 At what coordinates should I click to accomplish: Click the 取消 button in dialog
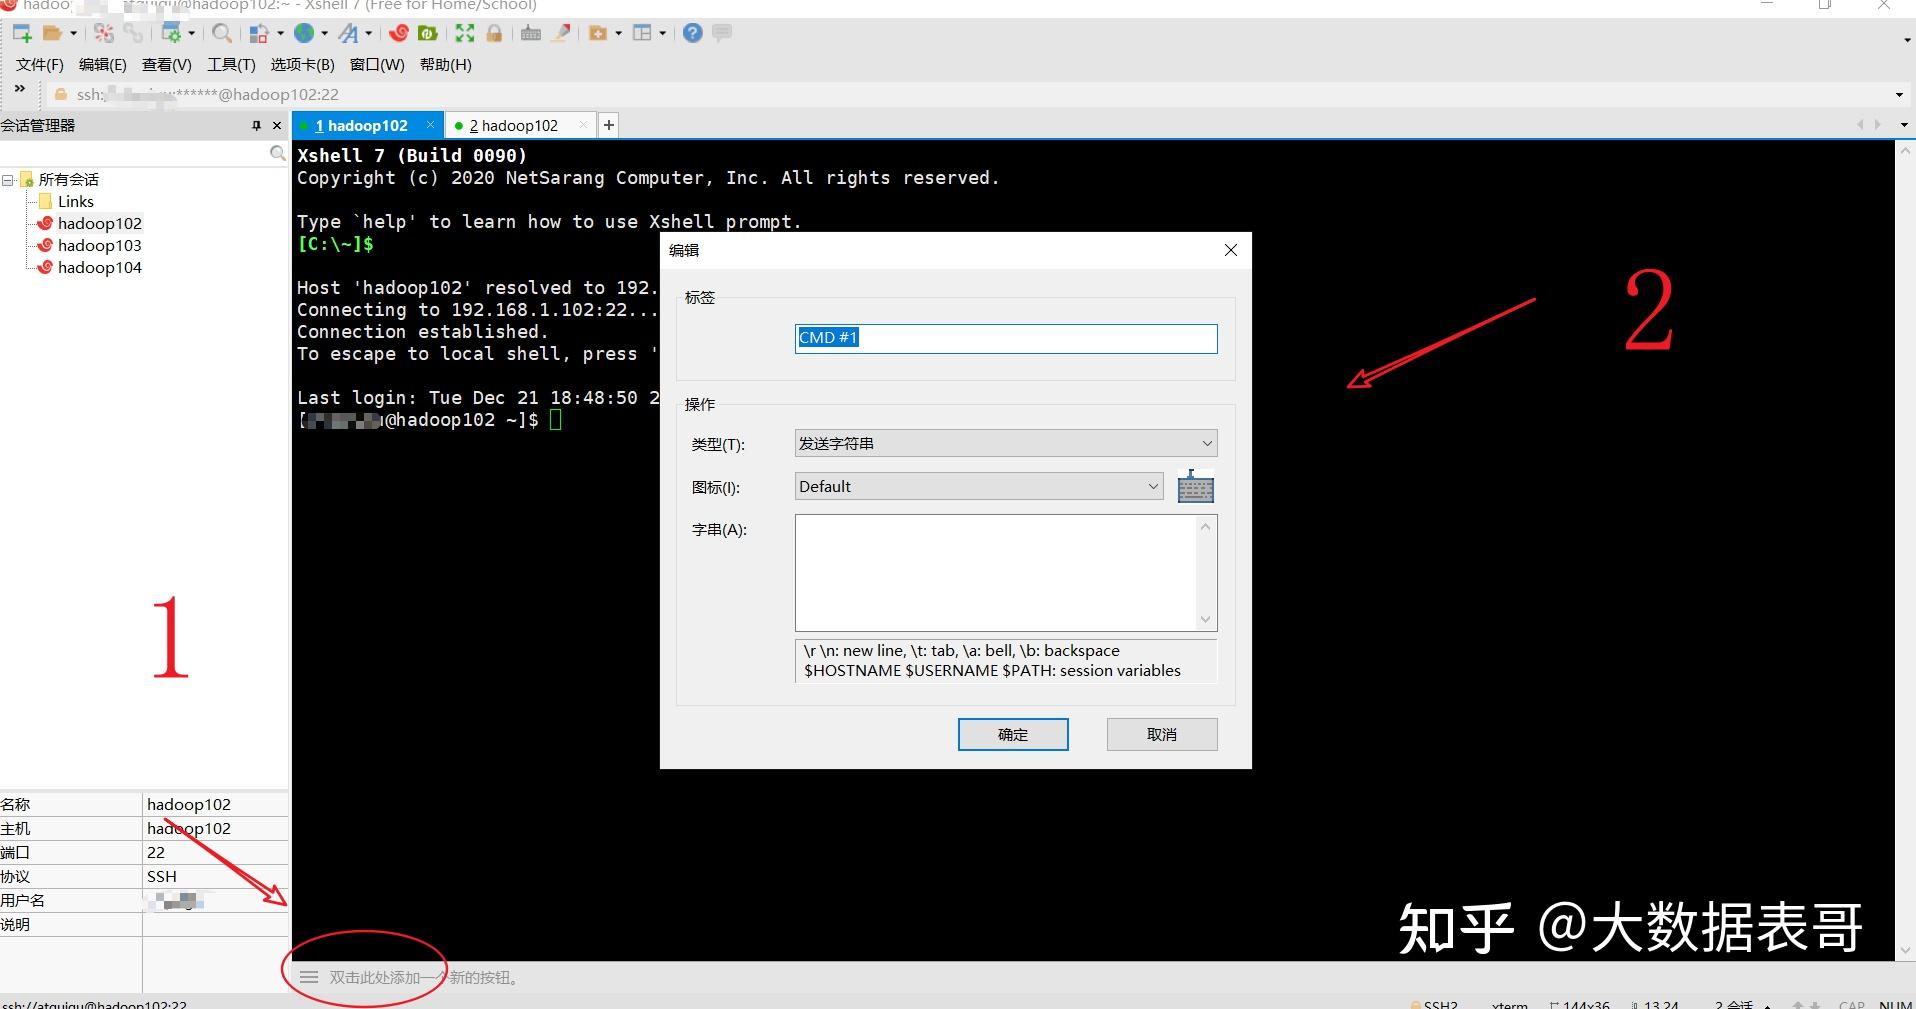click(1162, 735)
